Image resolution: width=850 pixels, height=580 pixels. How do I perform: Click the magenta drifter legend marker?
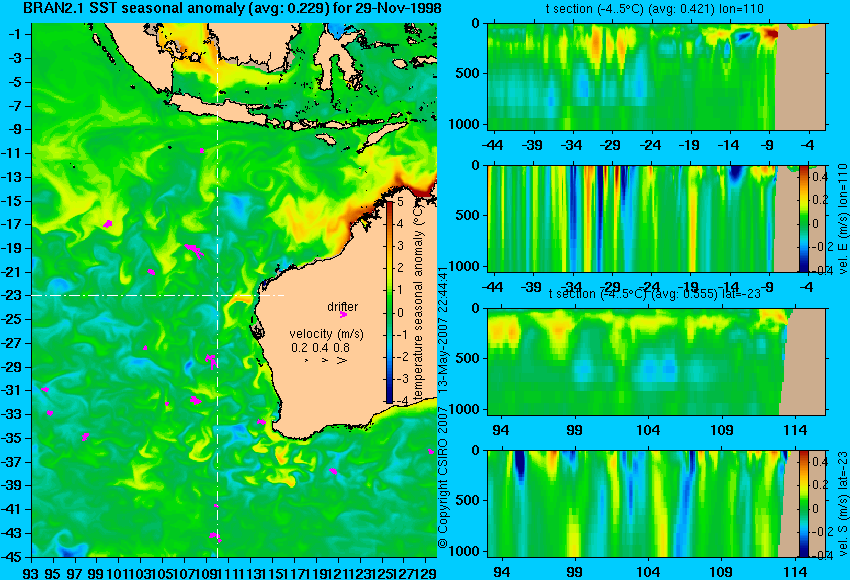343,314
